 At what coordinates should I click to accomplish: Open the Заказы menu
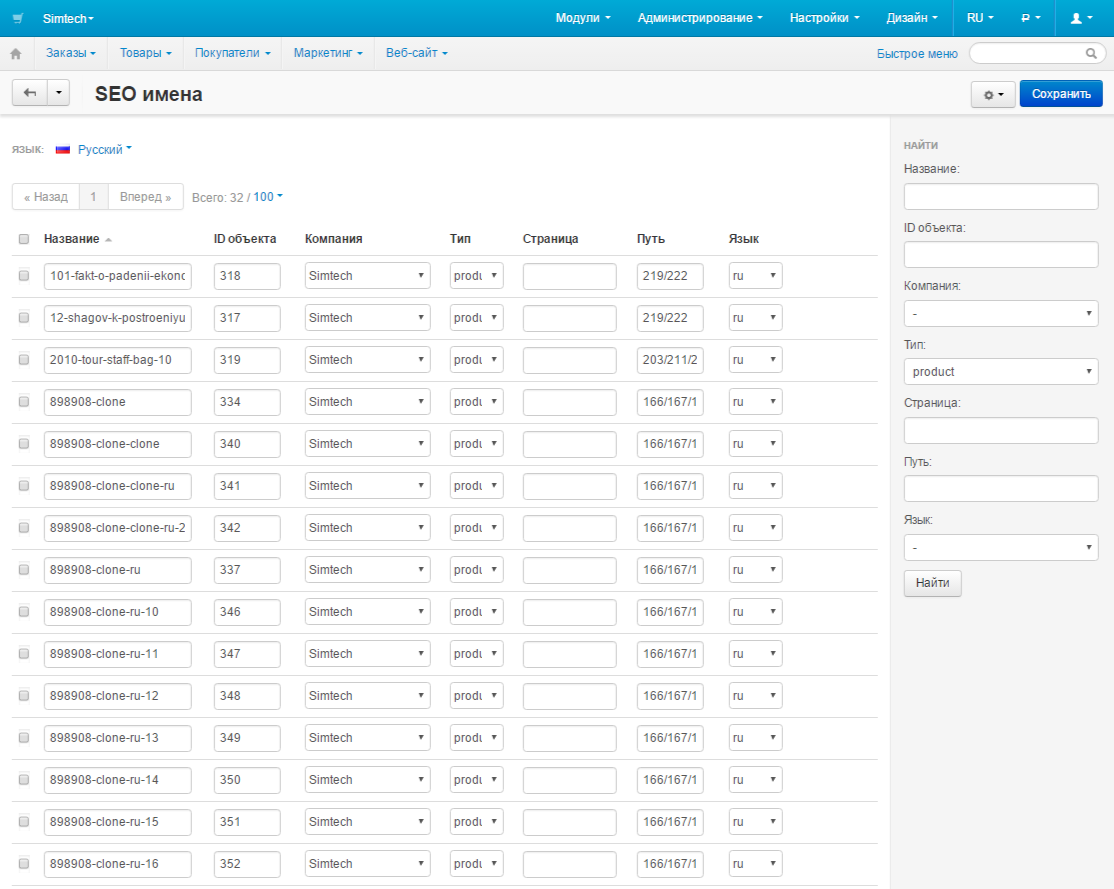click(x=70, y=53)
